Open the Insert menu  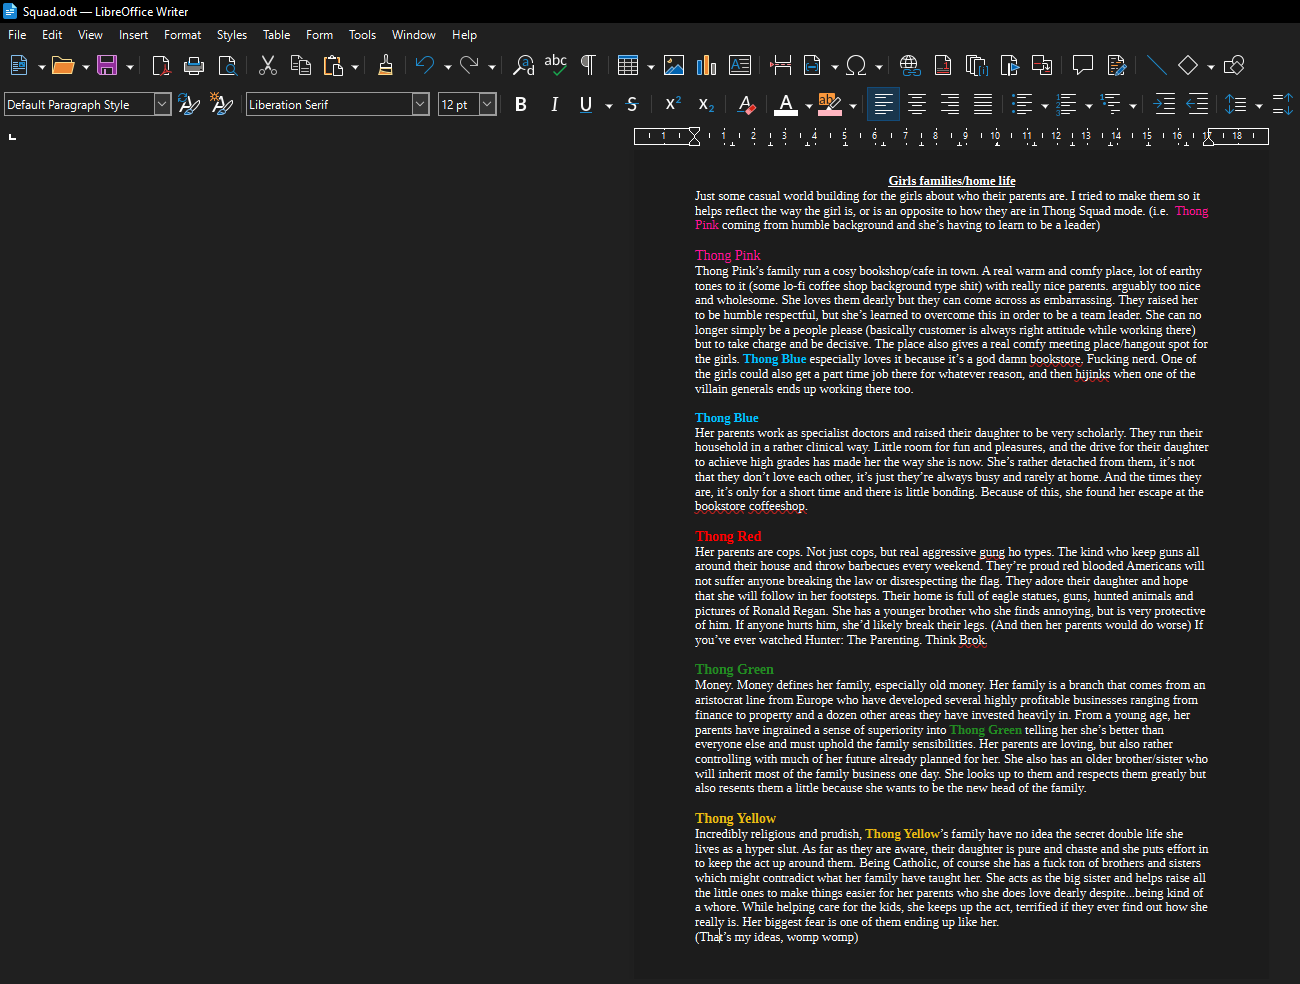(x=133, y=35)
